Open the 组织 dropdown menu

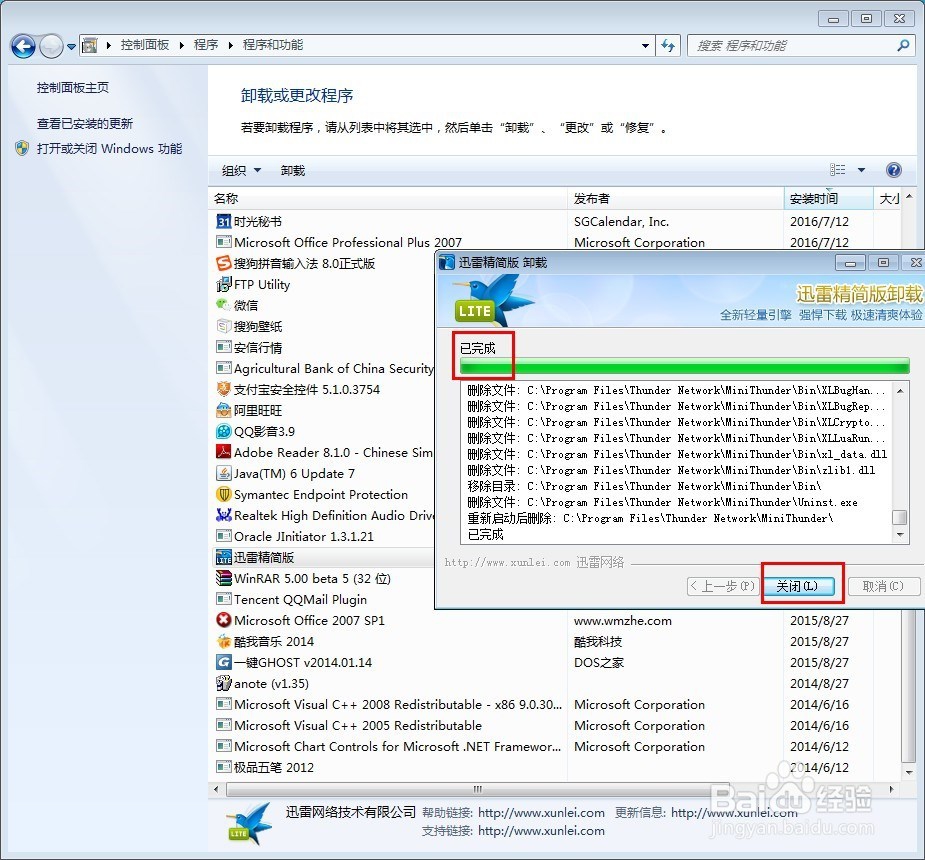point(240,170)
